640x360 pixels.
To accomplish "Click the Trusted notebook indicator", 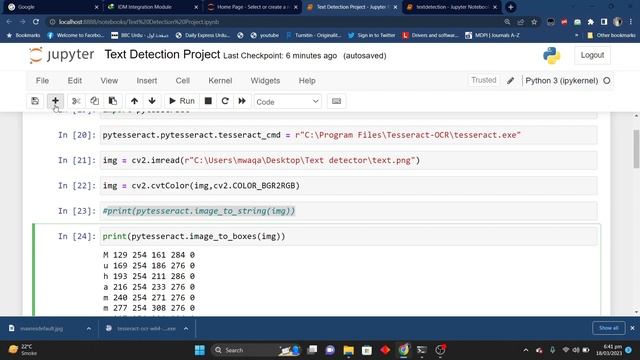I will [x=484, y=80].
